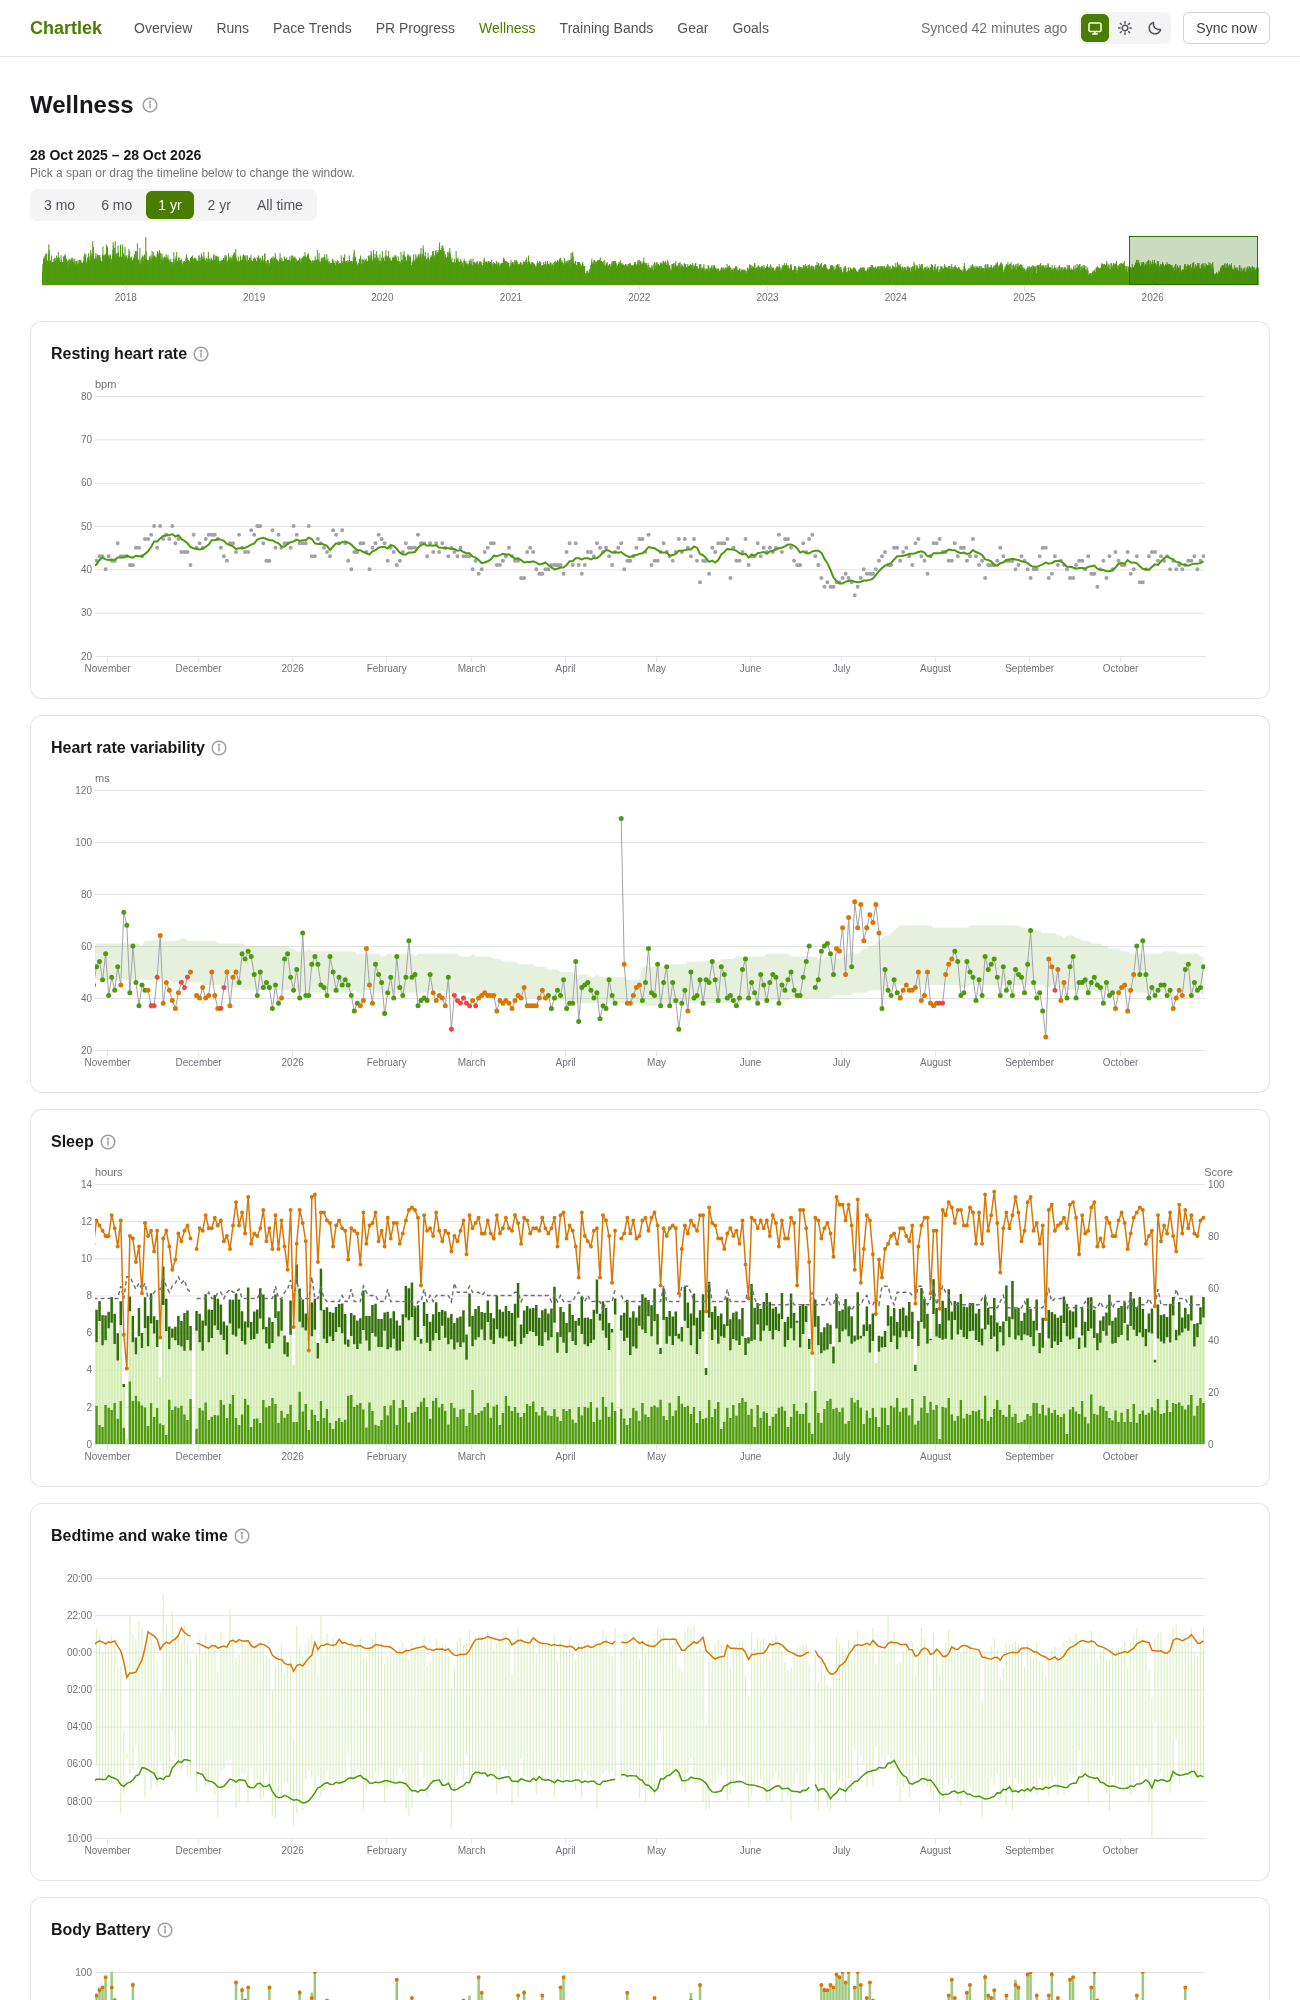Select the system theme monitor icon
Screen dimensions: 1300x2000
[1095, 28]
